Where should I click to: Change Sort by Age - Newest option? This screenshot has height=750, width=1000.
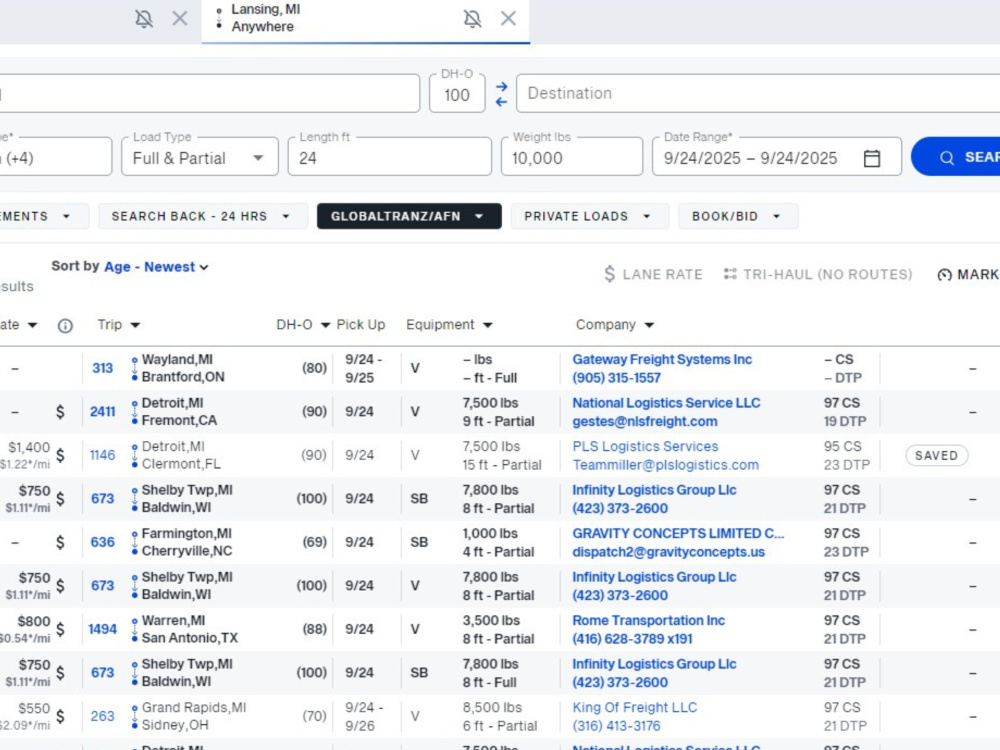click(156, 267)
